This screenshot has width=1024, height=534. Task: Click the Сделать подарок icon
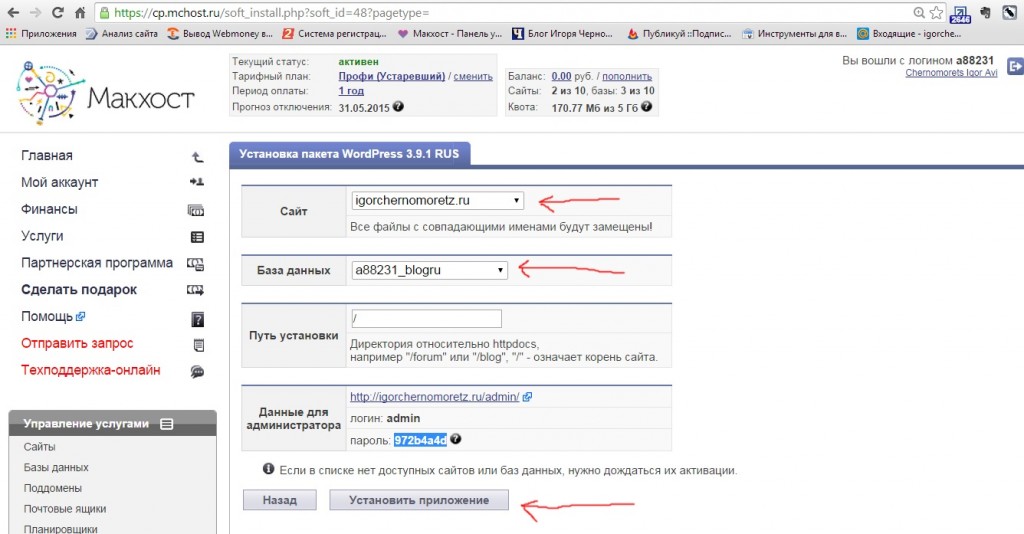(196, 290)
